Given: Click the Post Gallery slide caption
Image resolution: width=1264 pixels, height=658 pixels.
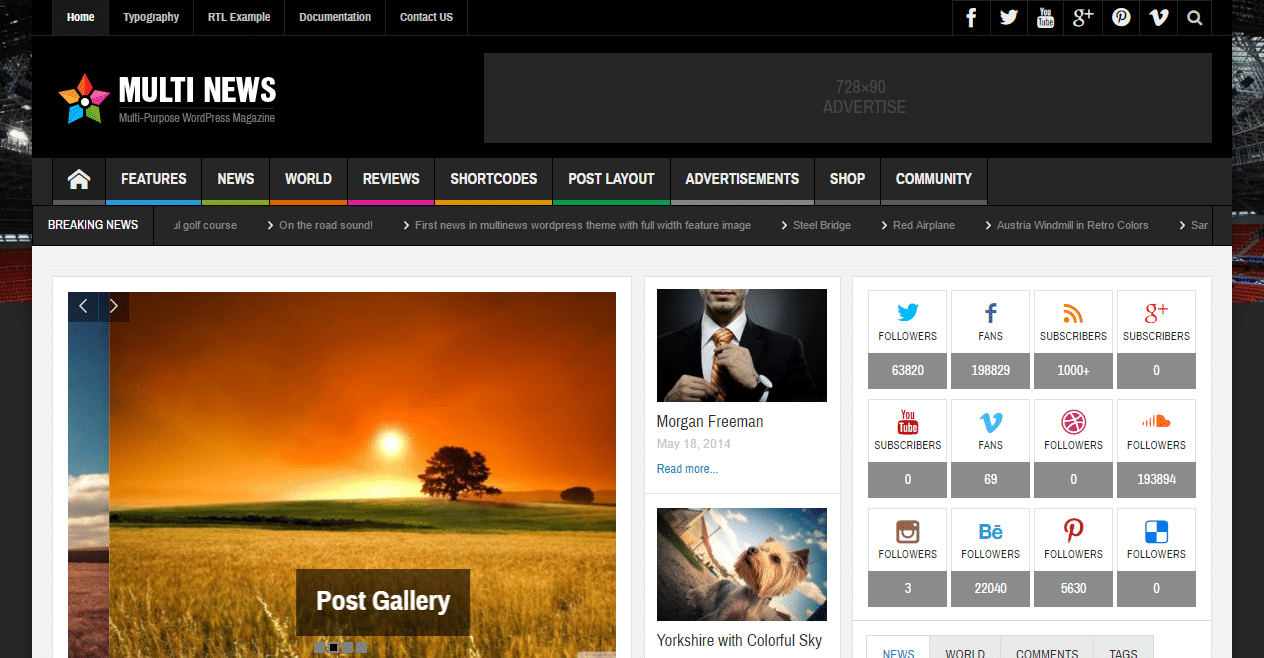Looking at the screenshot, I should (383, 601).
